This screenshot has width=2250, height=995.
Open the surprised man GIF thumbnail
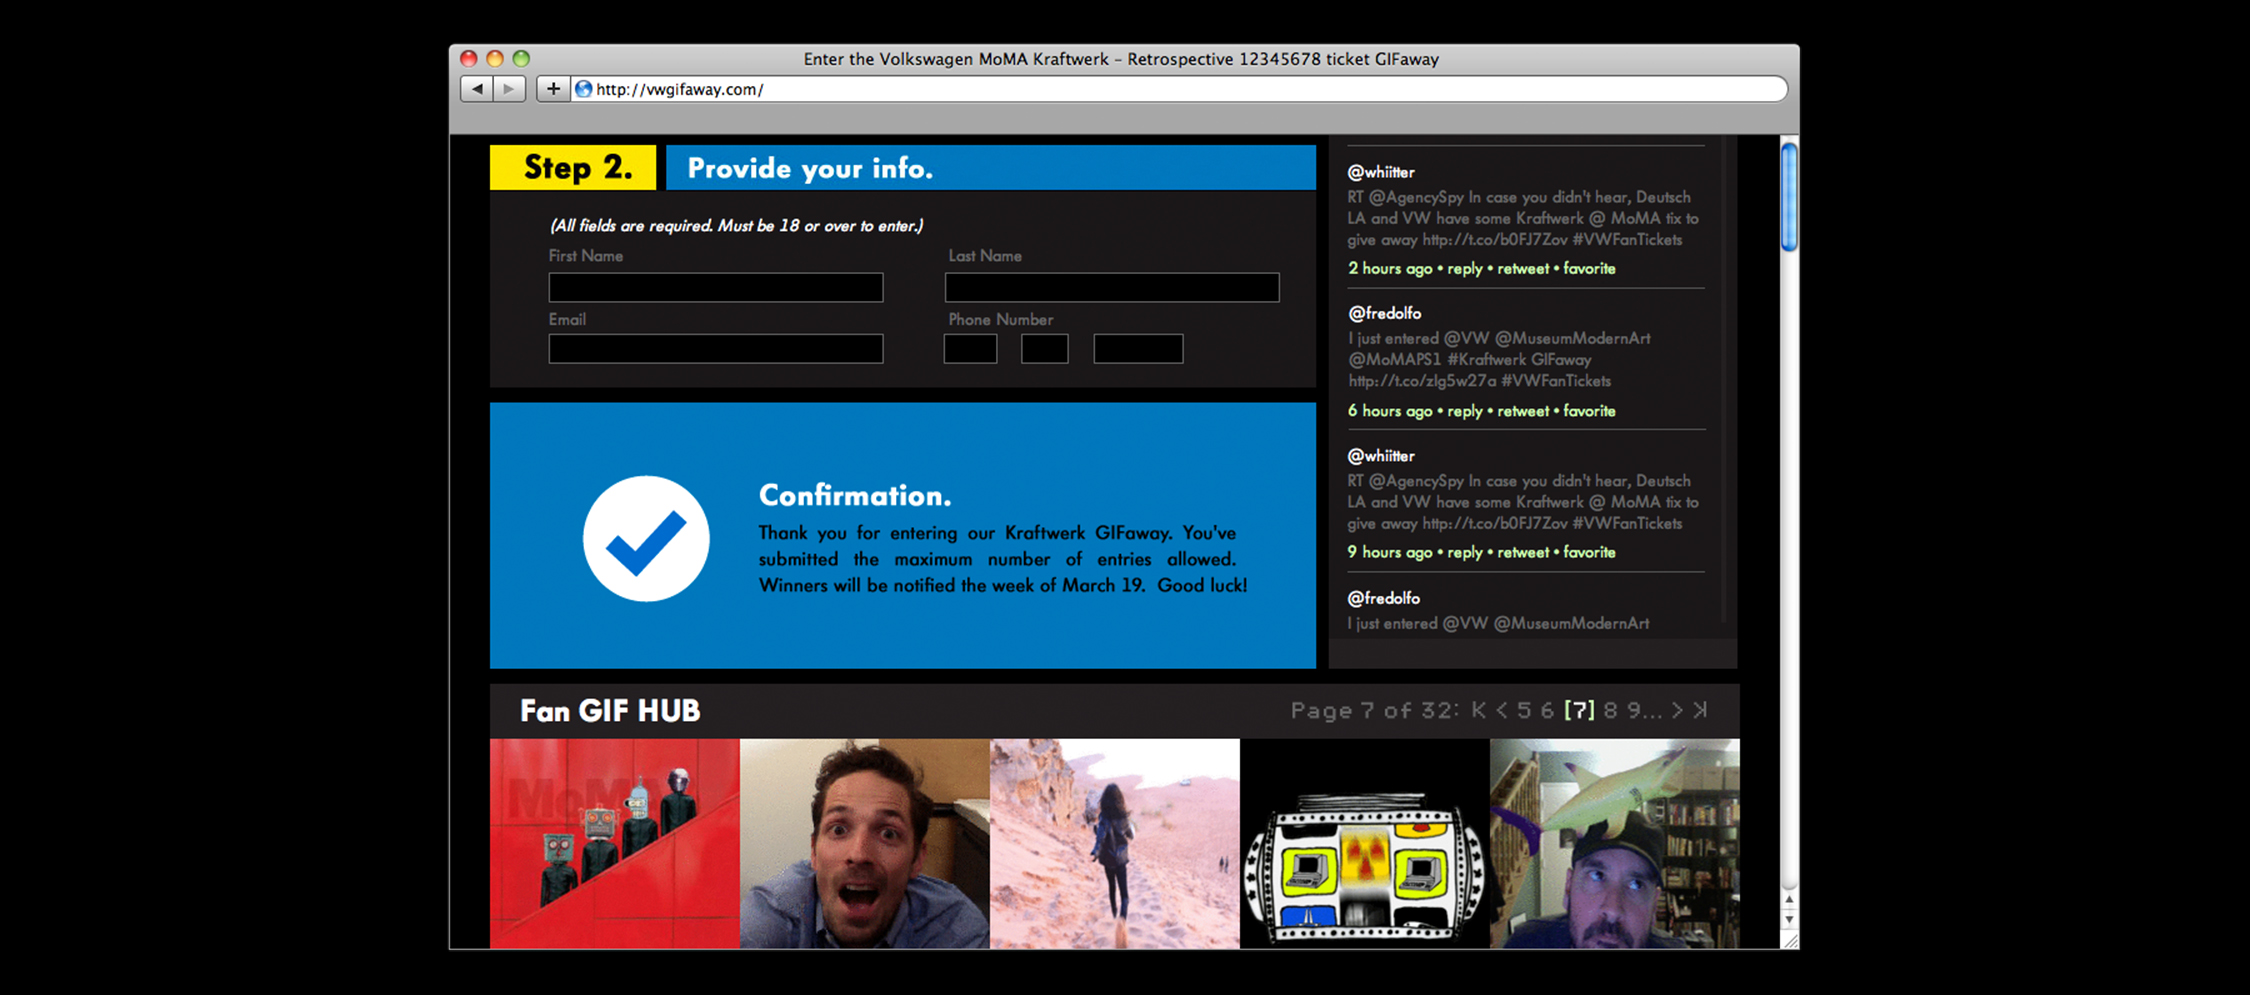tap(865, 844)
